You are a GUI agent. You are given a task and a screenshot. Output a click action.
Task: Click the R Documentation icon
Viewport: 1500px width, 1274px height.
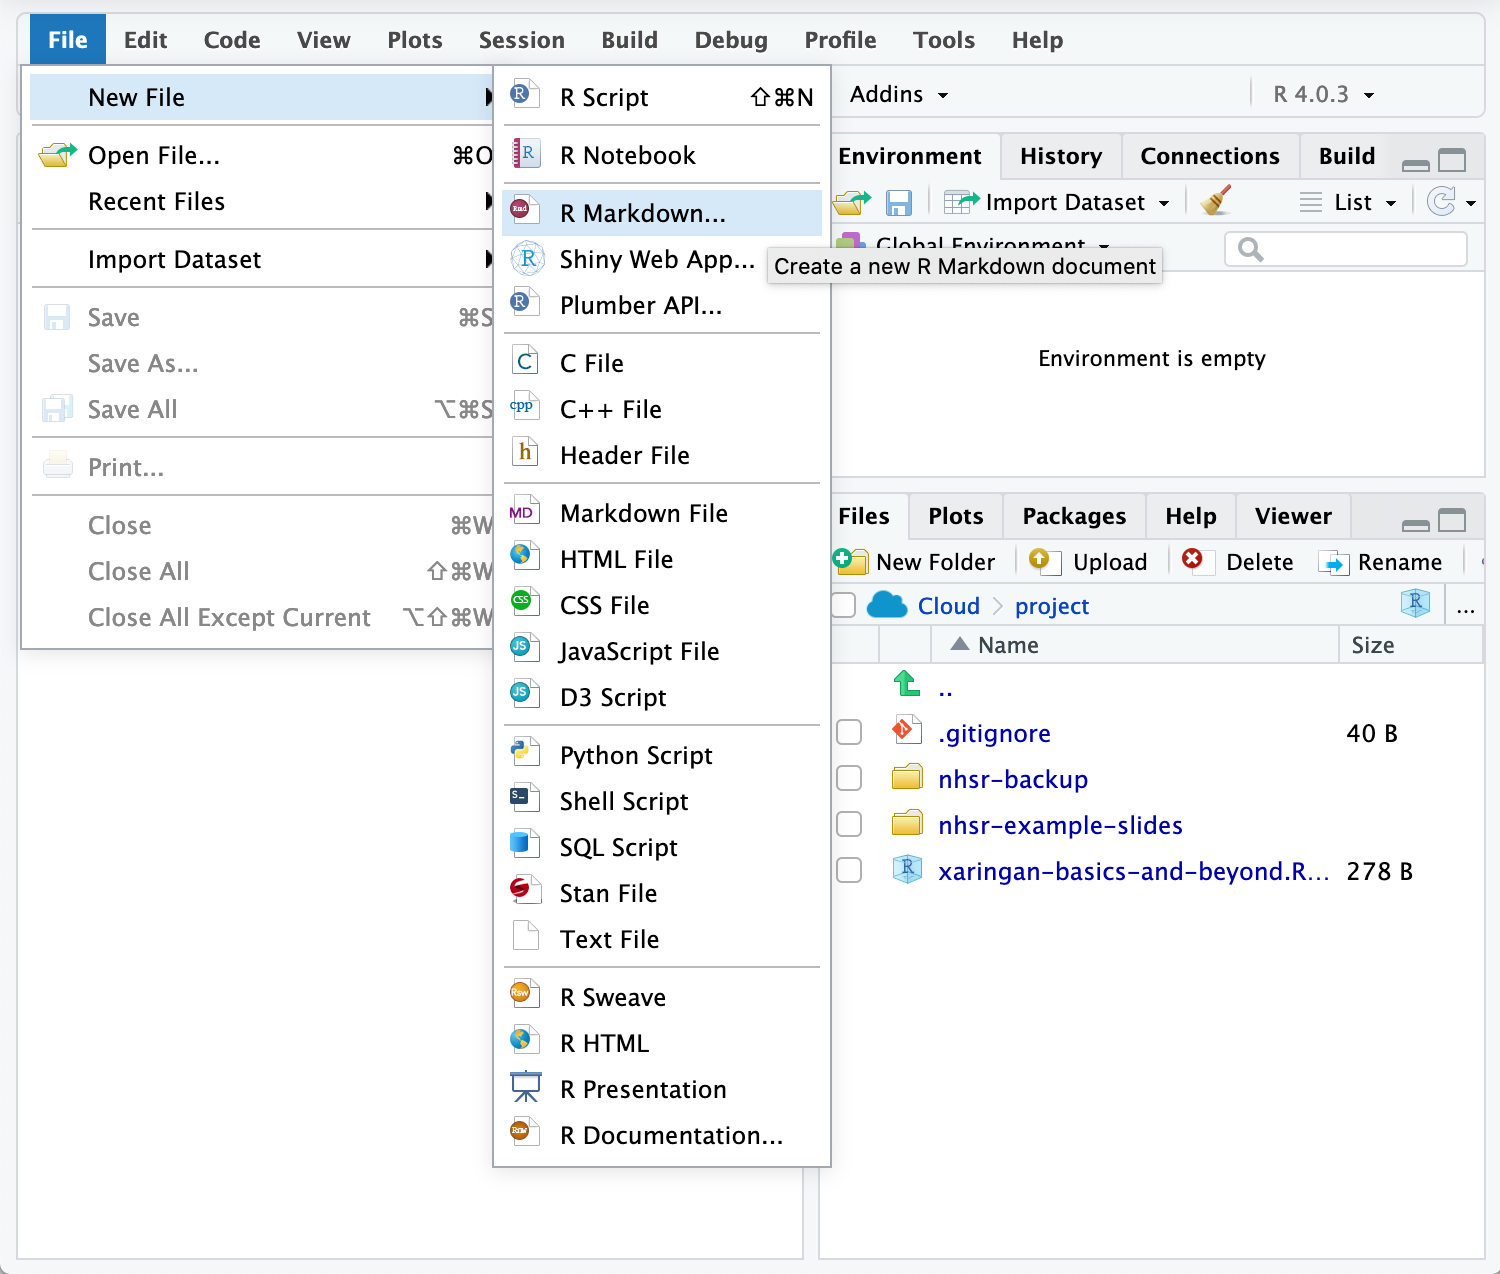pos(524,1132)
